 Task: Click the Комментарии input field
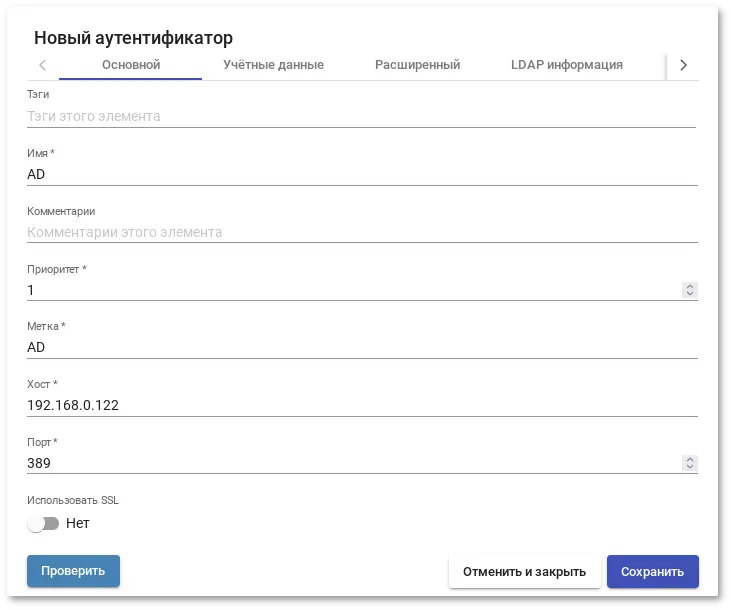pos(361,232)
